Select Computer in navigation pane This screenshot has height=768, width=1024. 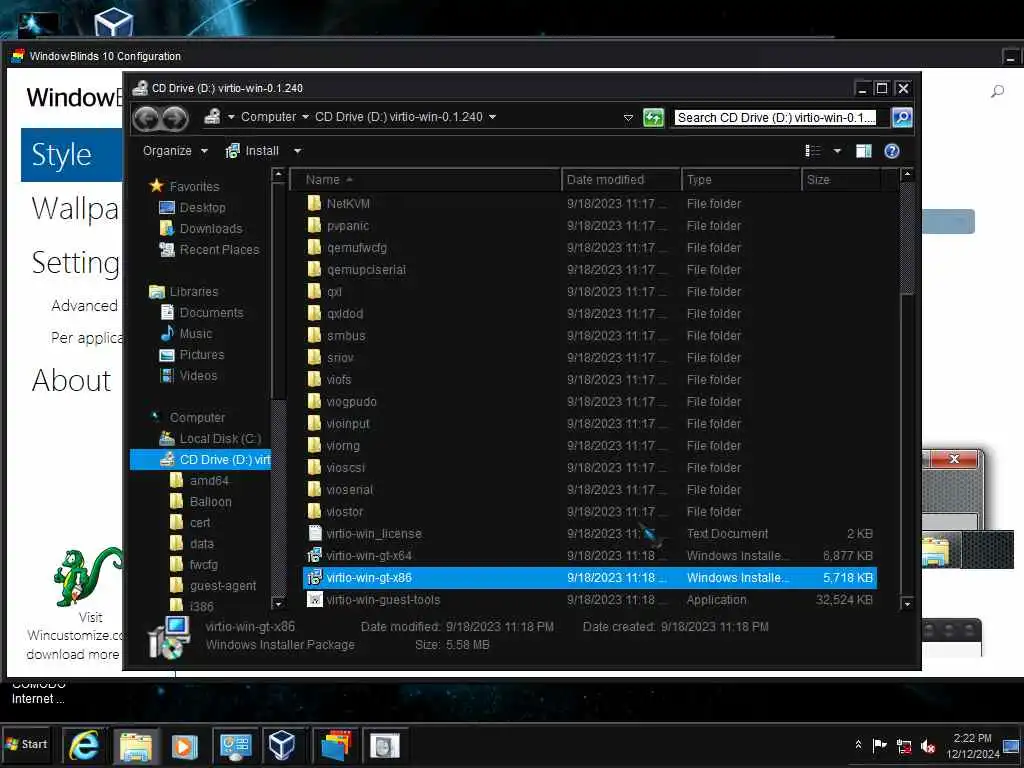(197, 417)
